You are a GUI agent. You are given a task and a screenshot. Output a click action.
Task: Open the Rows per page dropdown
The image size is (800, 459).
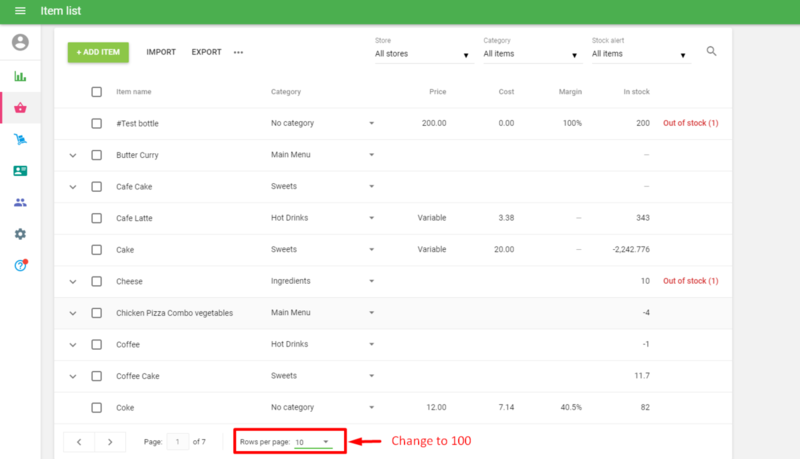(312, 441)
